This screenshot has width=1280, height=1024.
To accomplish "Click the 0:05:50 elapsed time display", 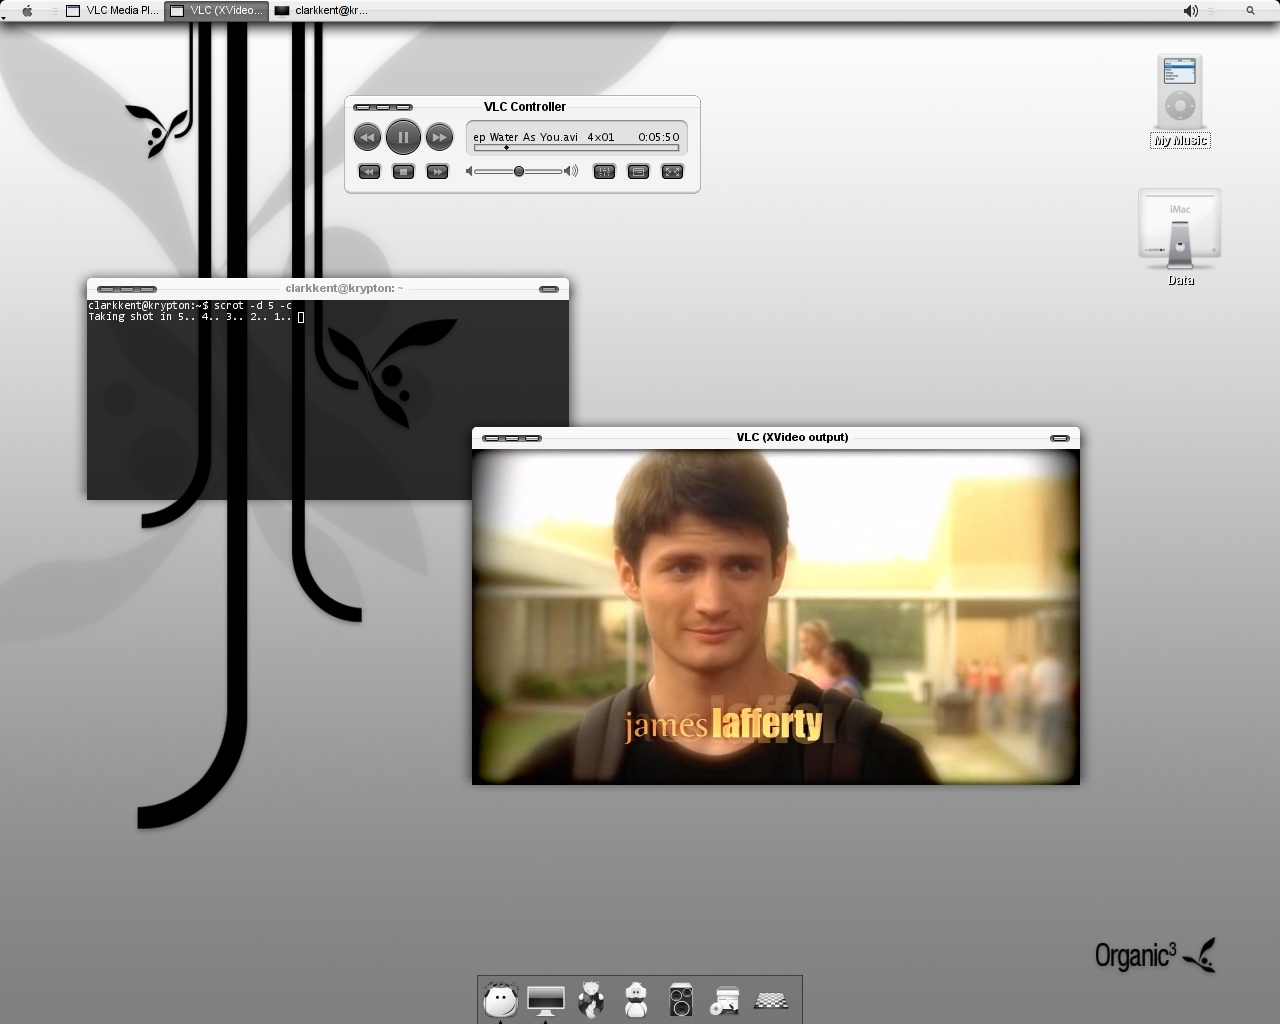I will (659, 137).
